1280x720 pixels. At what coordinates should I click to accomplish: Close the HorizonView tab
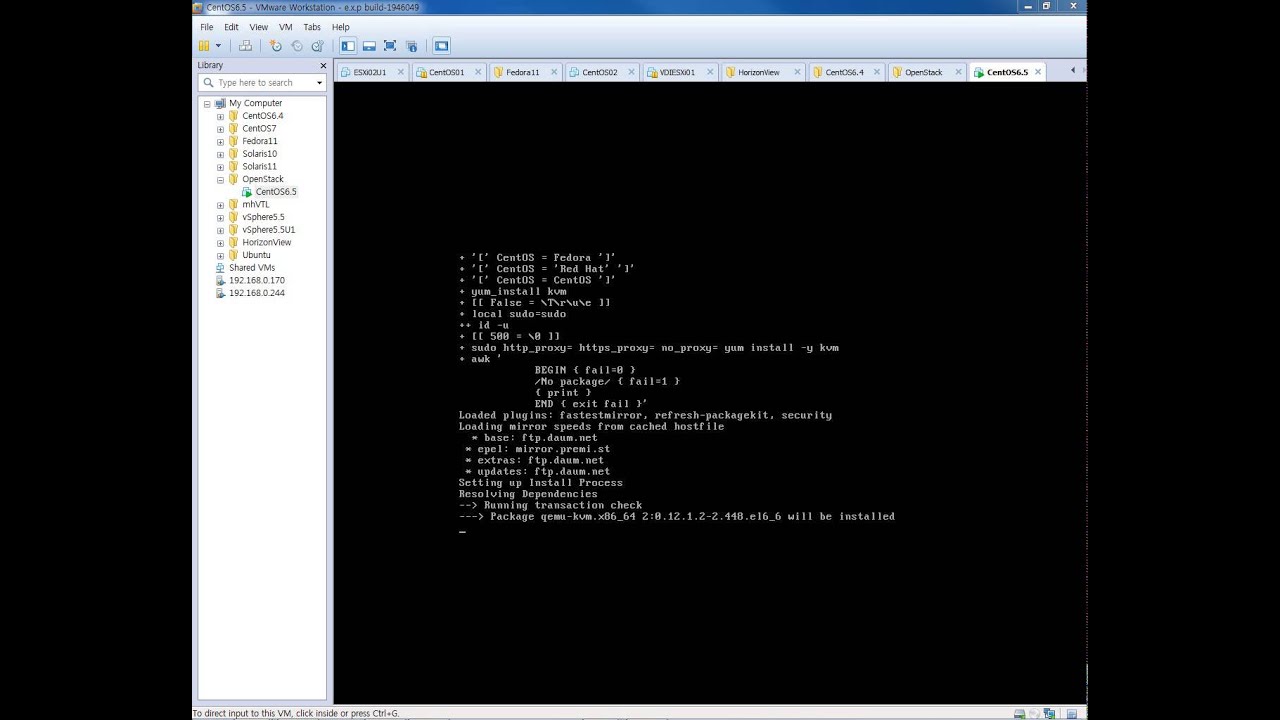798,72
